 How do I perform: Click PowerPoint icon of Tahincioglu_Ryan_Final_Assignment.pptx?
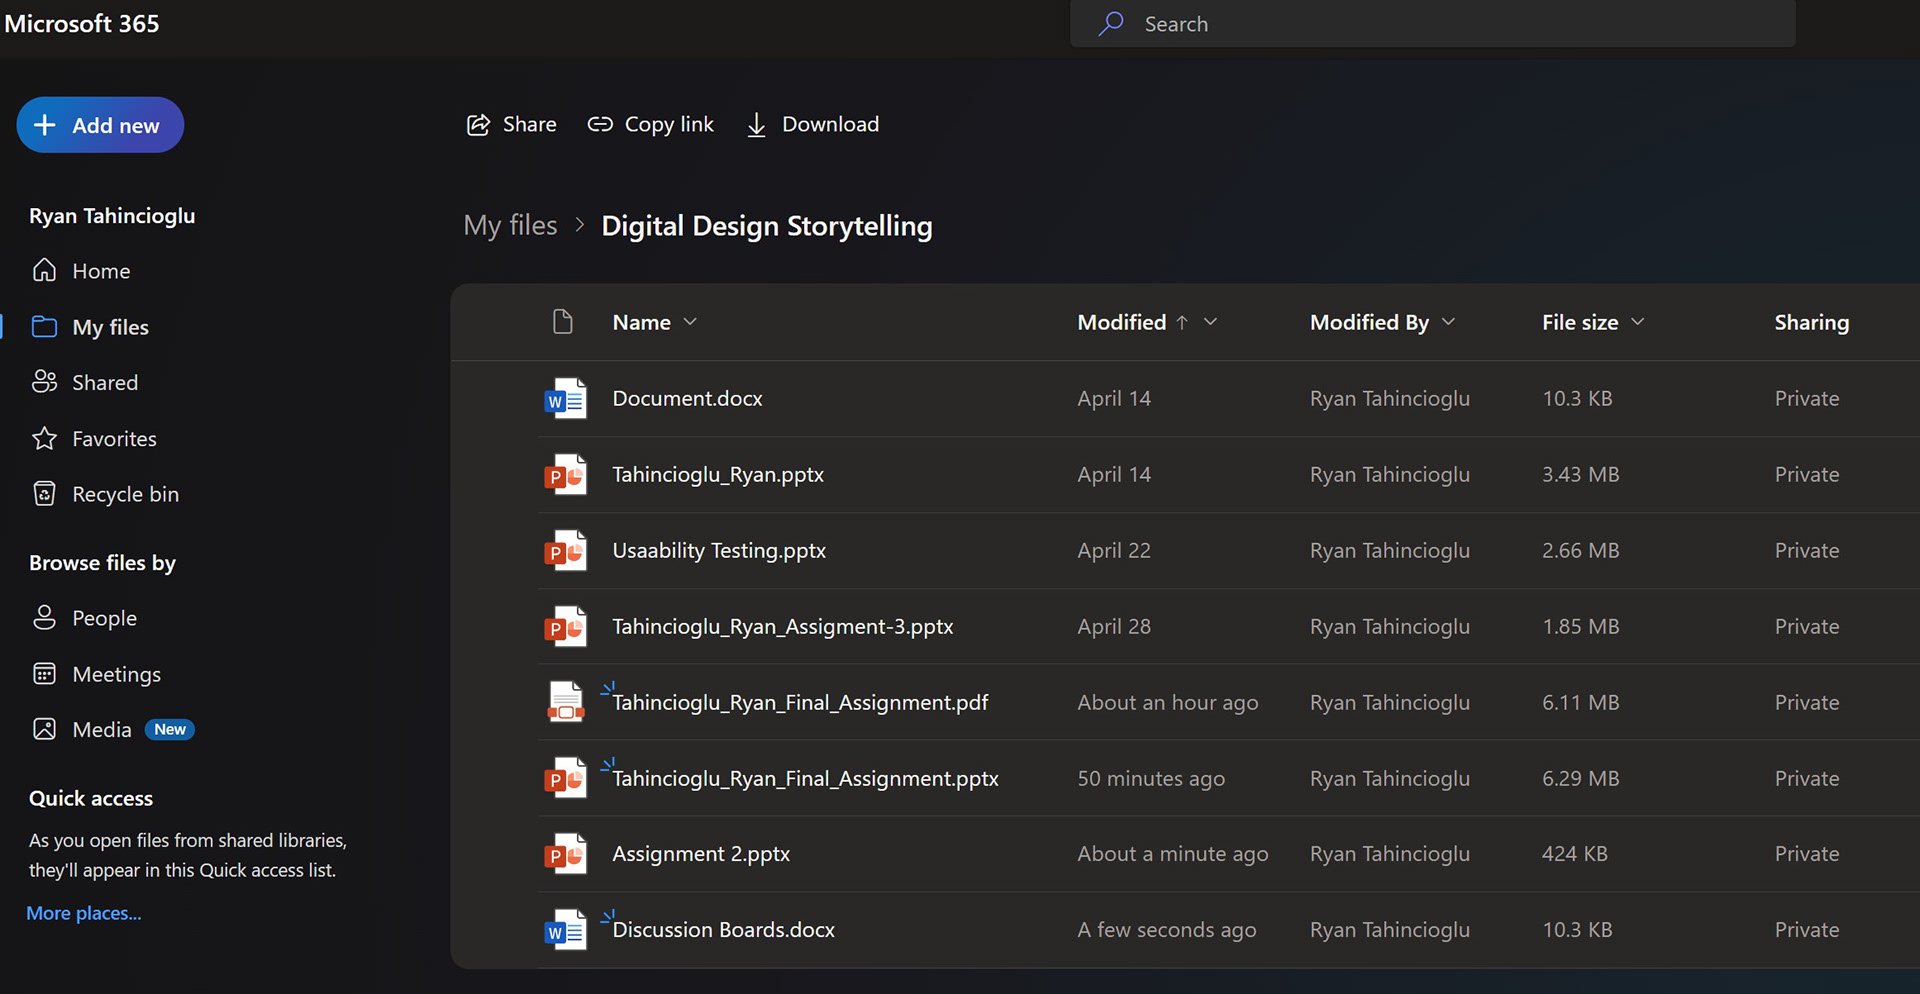(x=565, y=778)
